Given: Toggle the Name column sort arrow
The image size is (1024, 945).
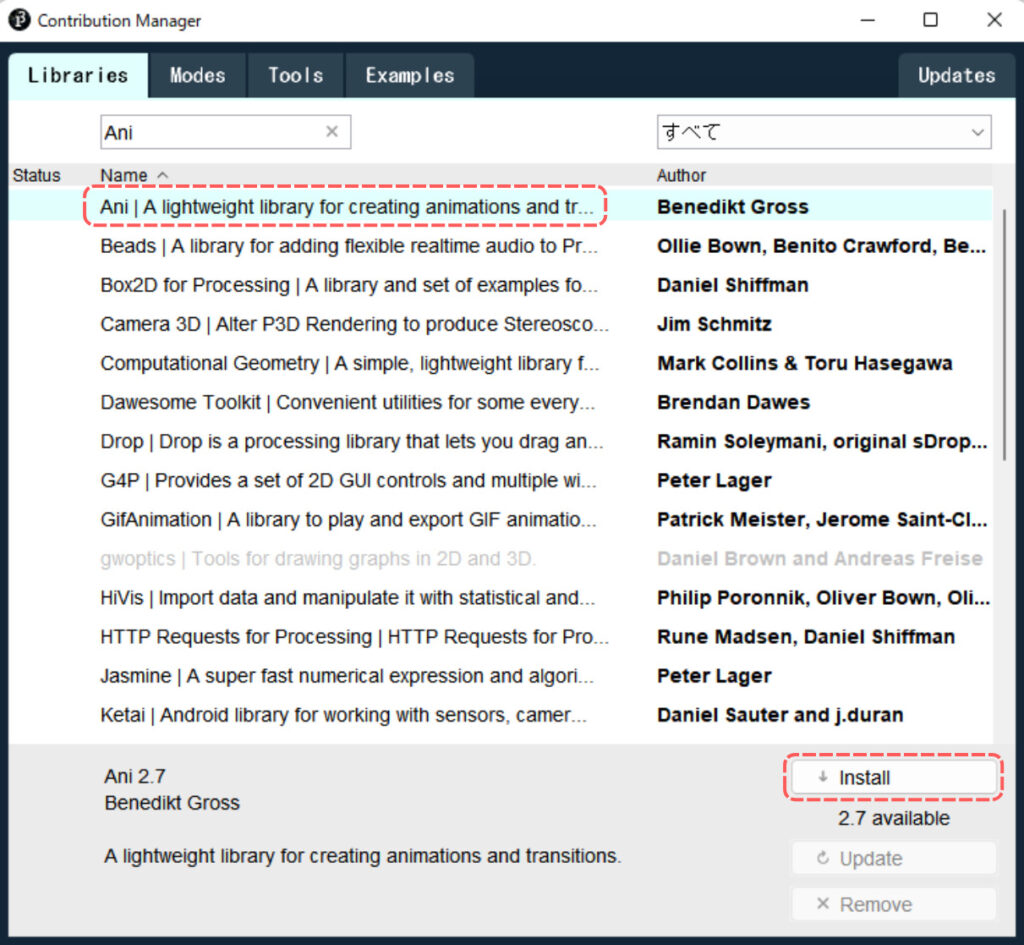Looking at the screenshot, I should pyautogui.click(x=163, y=175).
